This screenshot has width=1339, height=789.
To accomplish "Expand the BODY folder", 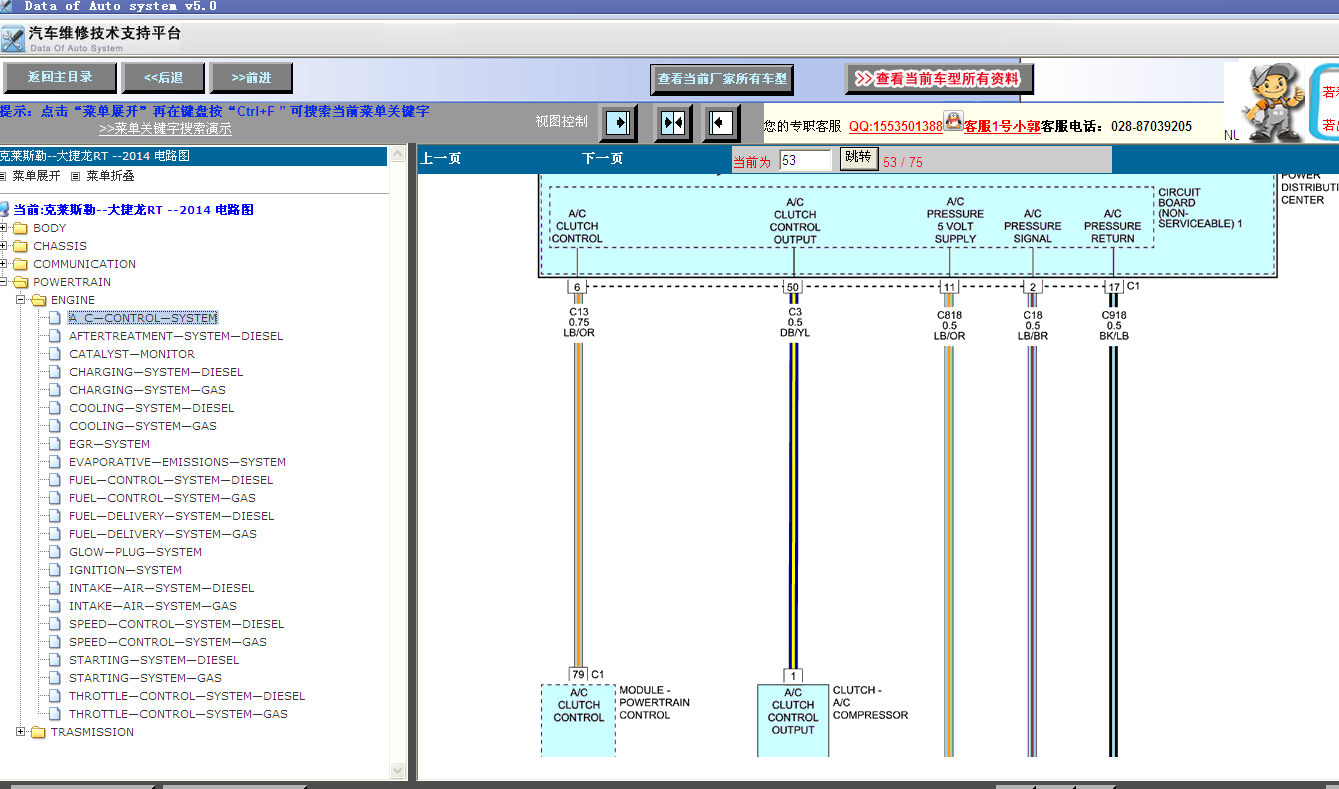I will click(4, 228).
